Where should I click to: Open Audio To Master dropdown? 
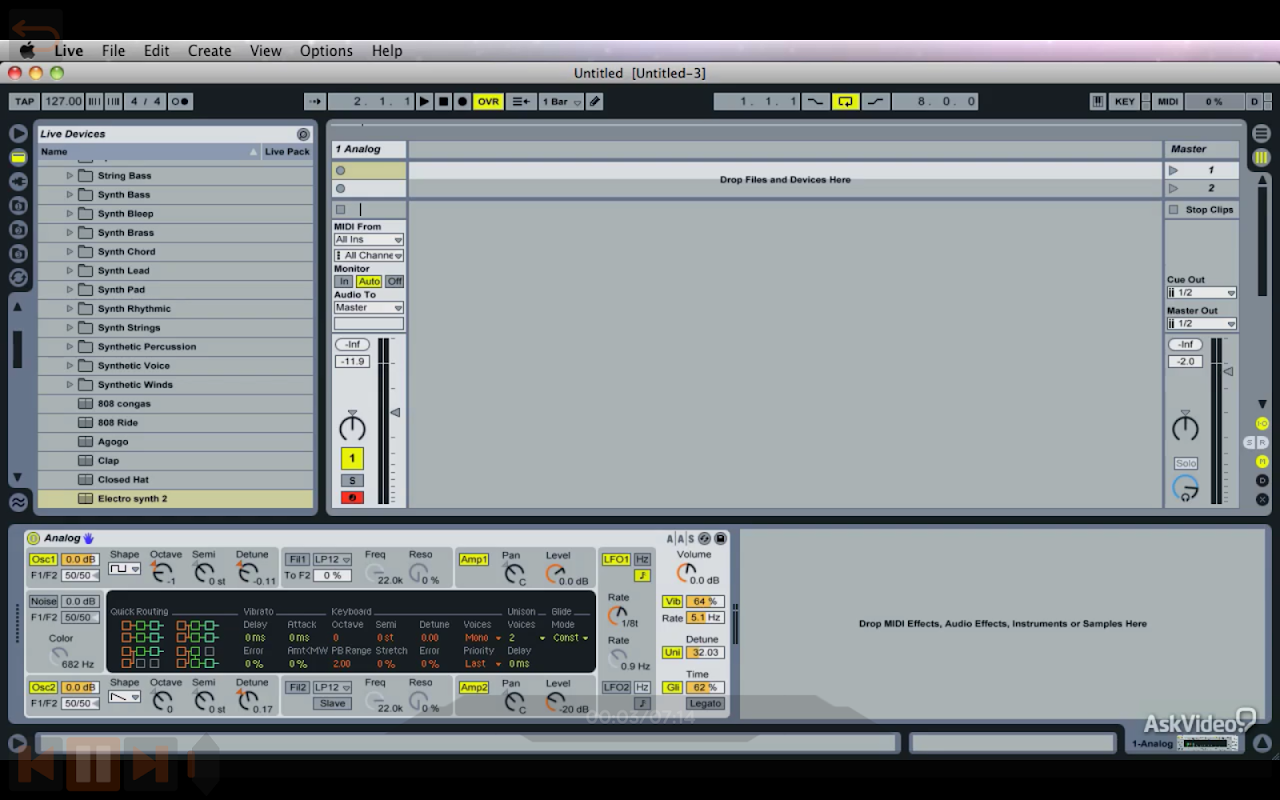[x=369, y=308]
